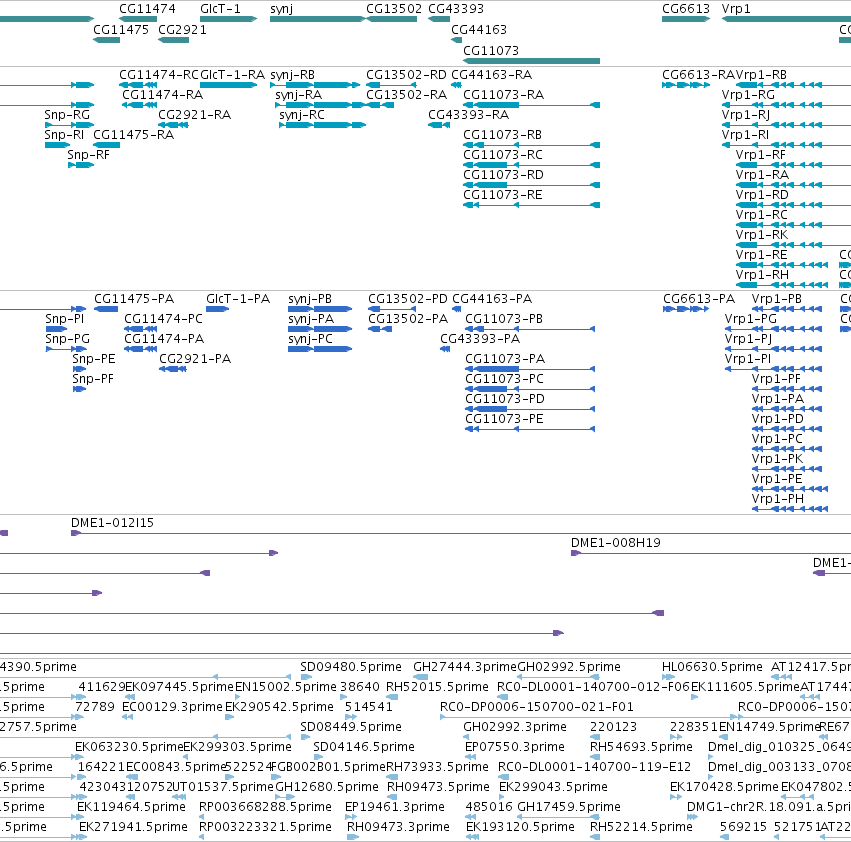This screenshot has width=851, height=842.
Task: Select the GlcT-1 gene label
Action: [x=220, y=9]
